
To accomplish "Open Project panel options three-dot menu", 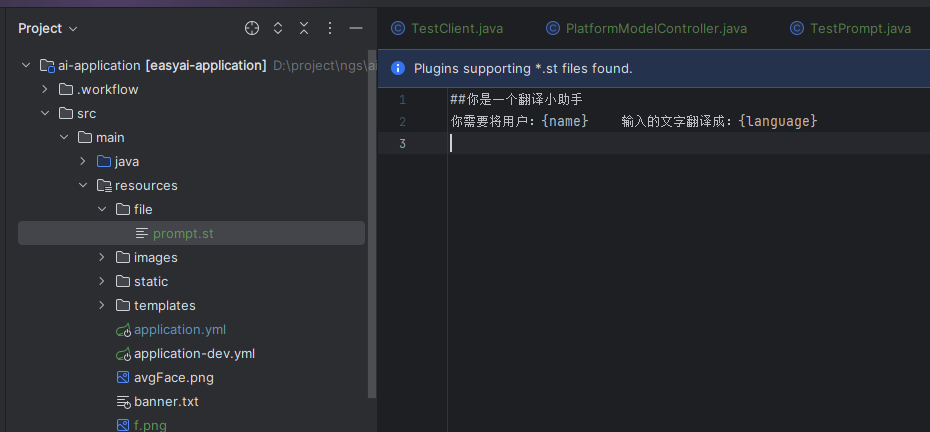I will [330, 28].
